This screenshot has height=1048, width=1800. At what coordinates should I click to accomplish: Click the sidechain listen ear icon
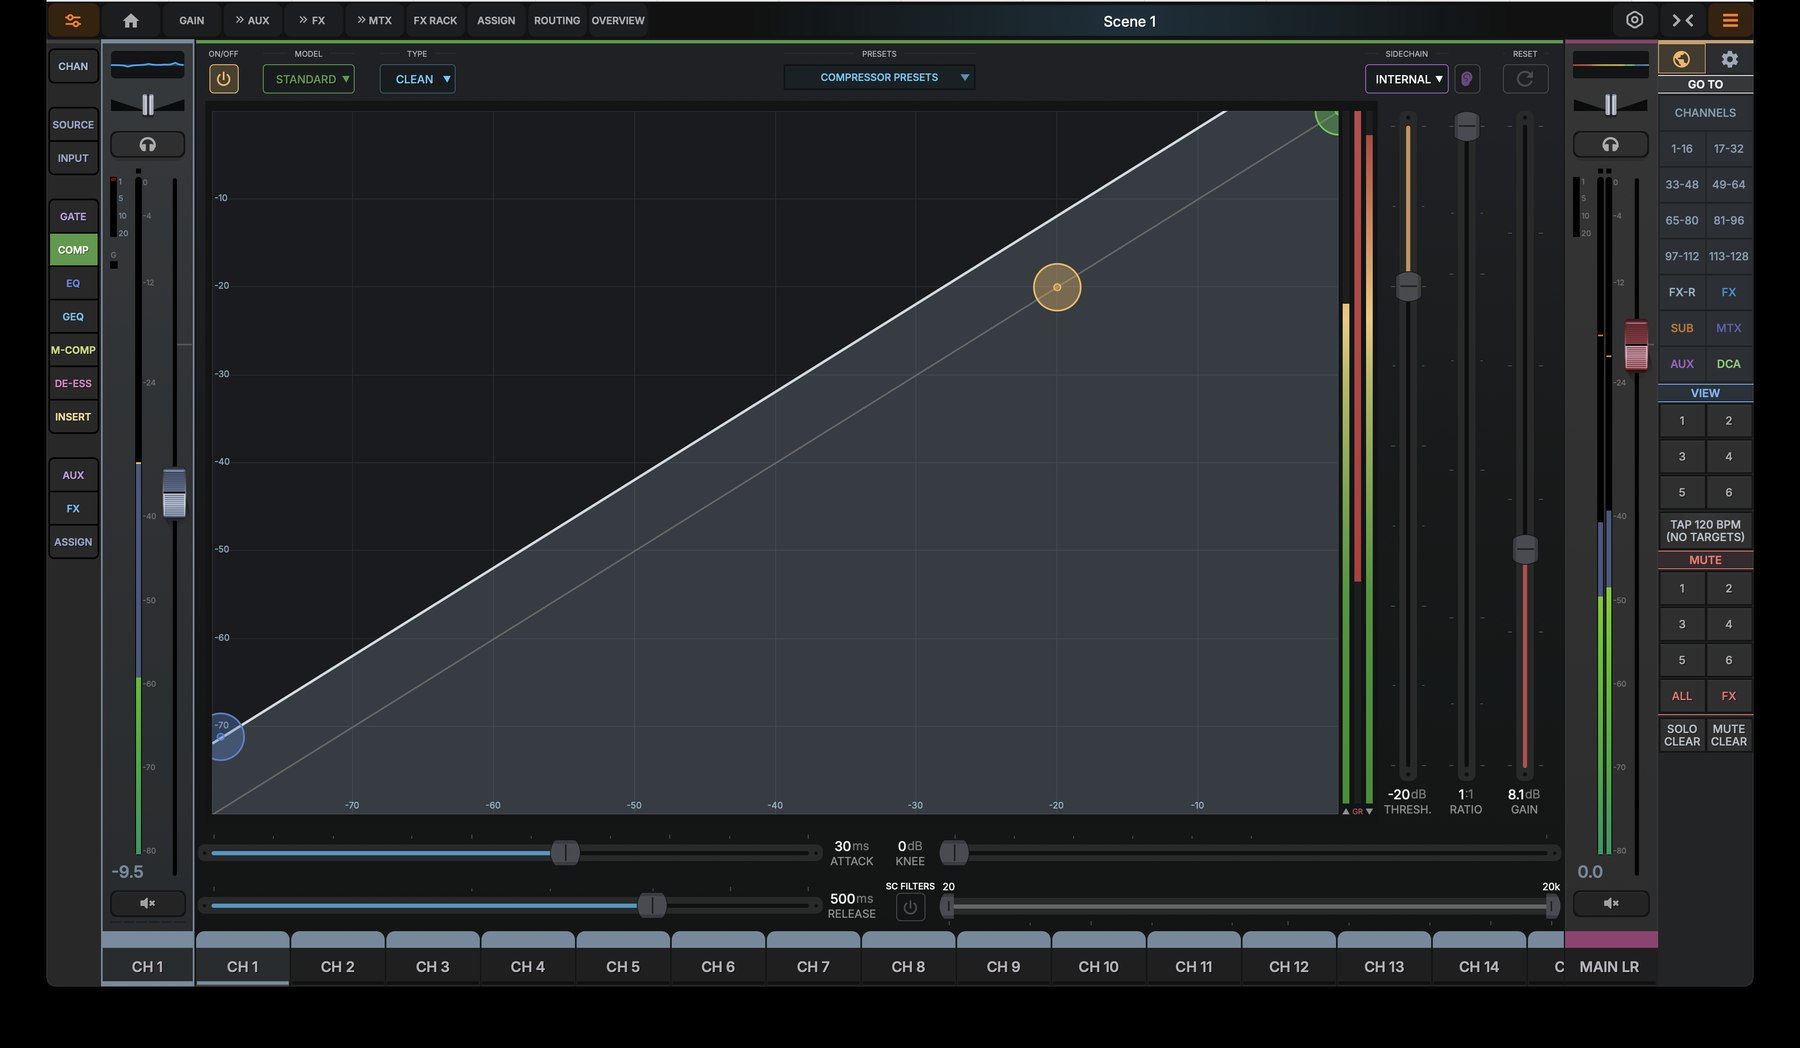pyautogui.click(x=1466, y=79)
